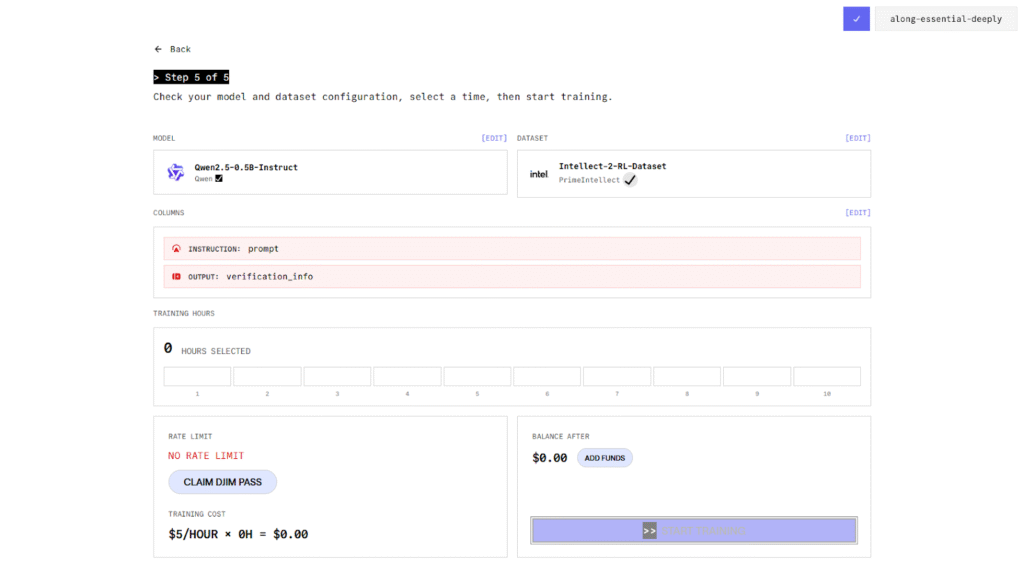
Task: Edit the selected dataset
Action: coord(857,138)
